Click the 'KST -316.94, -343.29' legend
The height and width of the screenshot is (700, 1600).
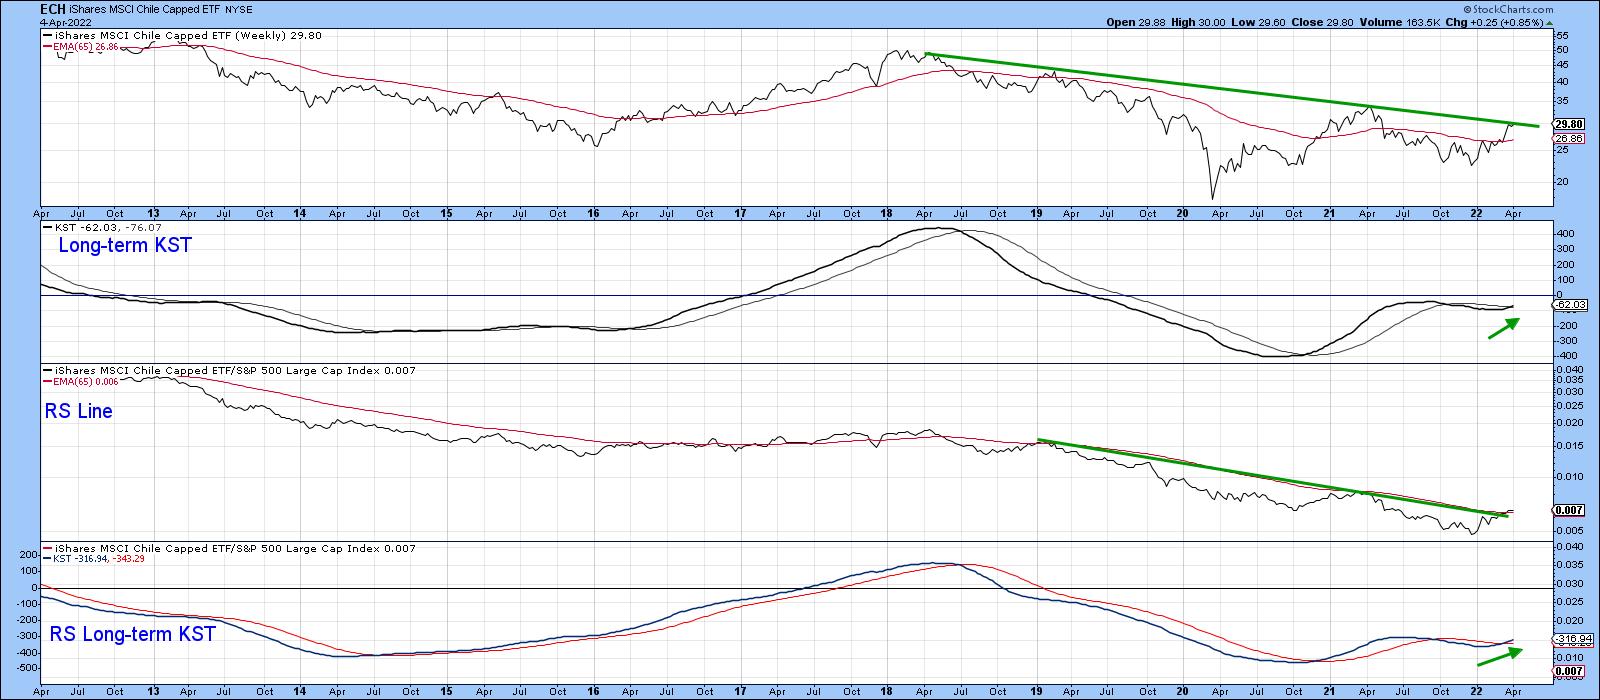pyautogui.click(x=101, y=559)
